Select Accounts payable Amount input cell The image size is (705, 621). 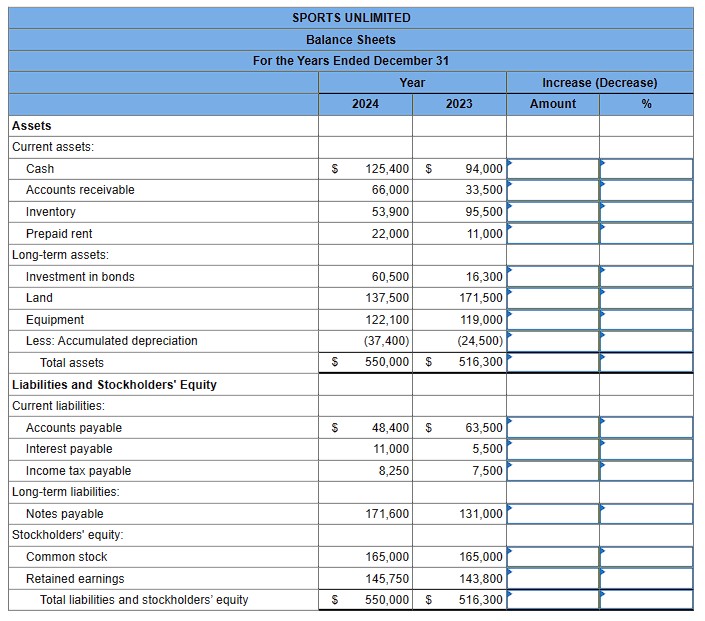point(553,428)
